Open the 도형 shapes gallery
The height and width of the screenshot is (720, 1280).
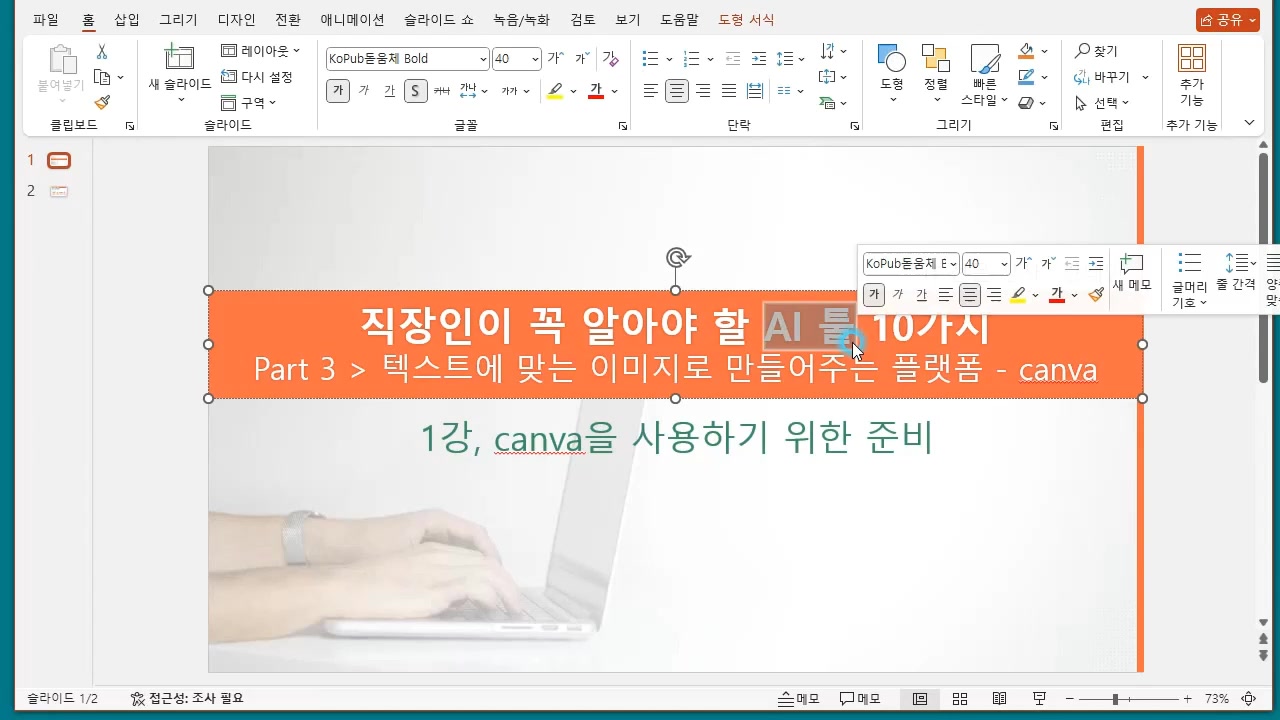click(x=891, y=68)
